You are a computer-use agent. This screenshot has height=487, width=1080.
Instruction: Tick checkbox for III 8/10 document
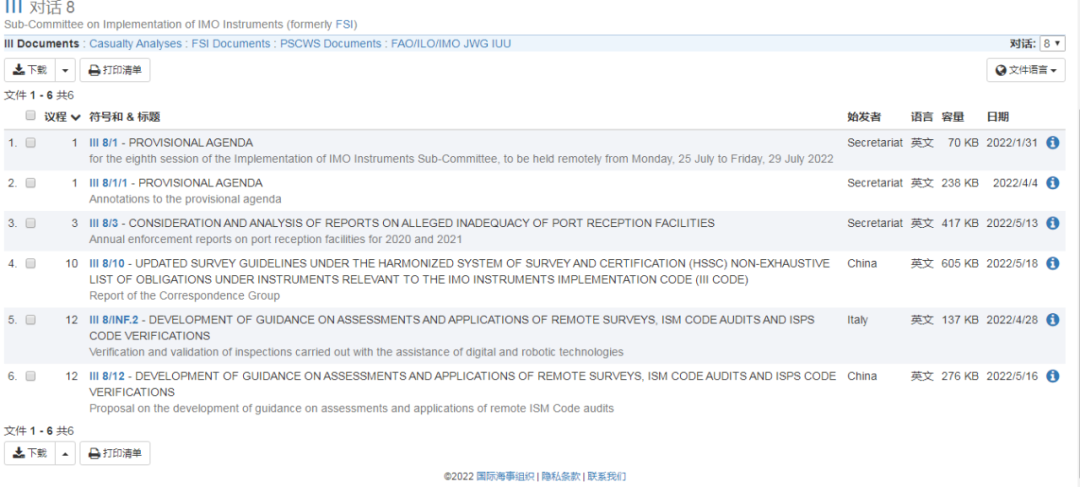(30, 263)
